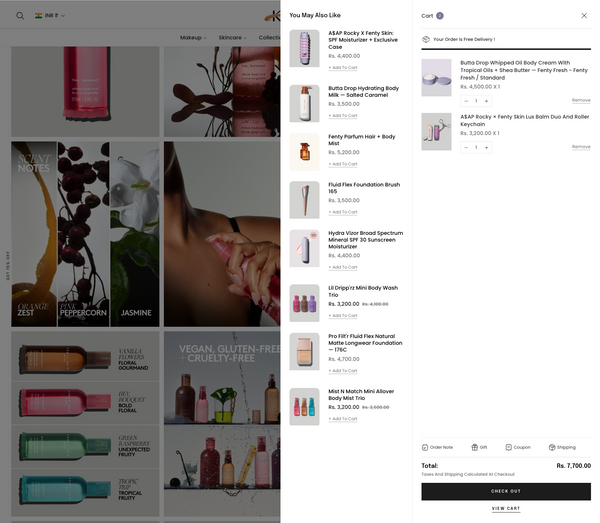Image resolution: width=600 pixels, height=523 pixels.
Task: Open A$AP Rocky SPF Moisturizer product thumbnail
Action: pos(304,49)
